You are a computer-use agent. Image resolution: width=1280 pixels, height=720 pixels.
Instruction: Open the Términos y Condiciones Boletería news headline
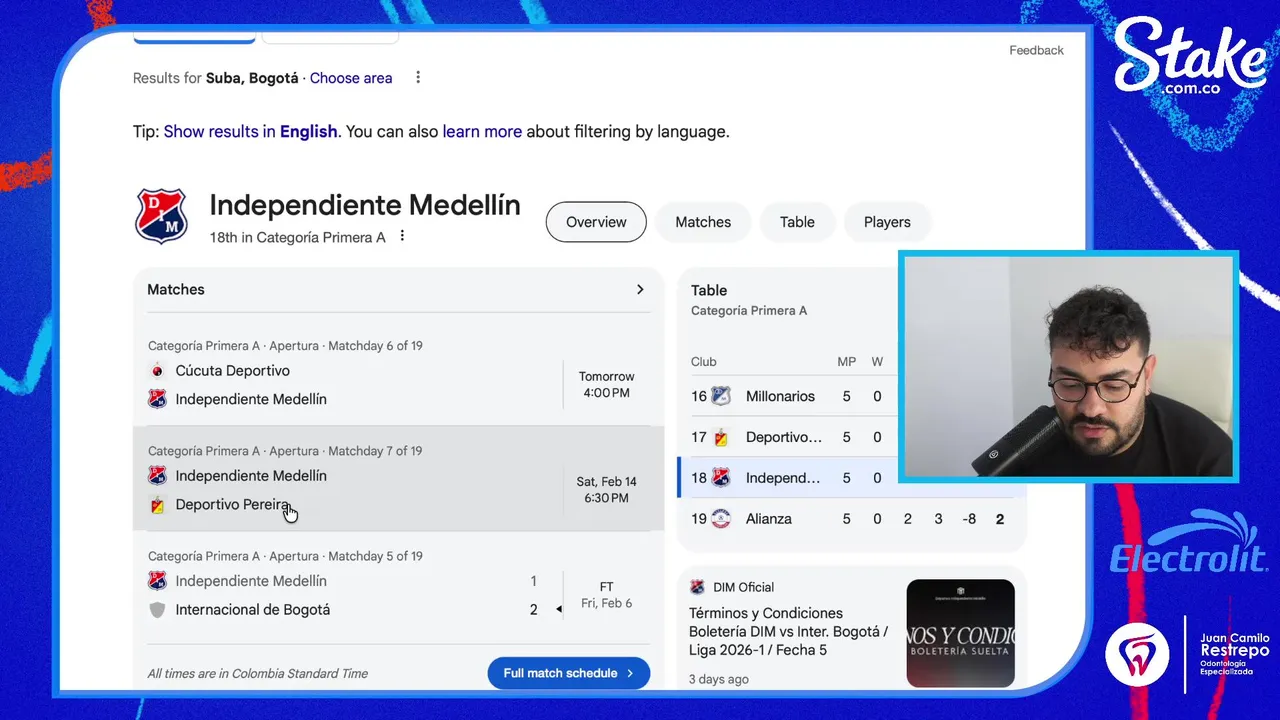788,631
